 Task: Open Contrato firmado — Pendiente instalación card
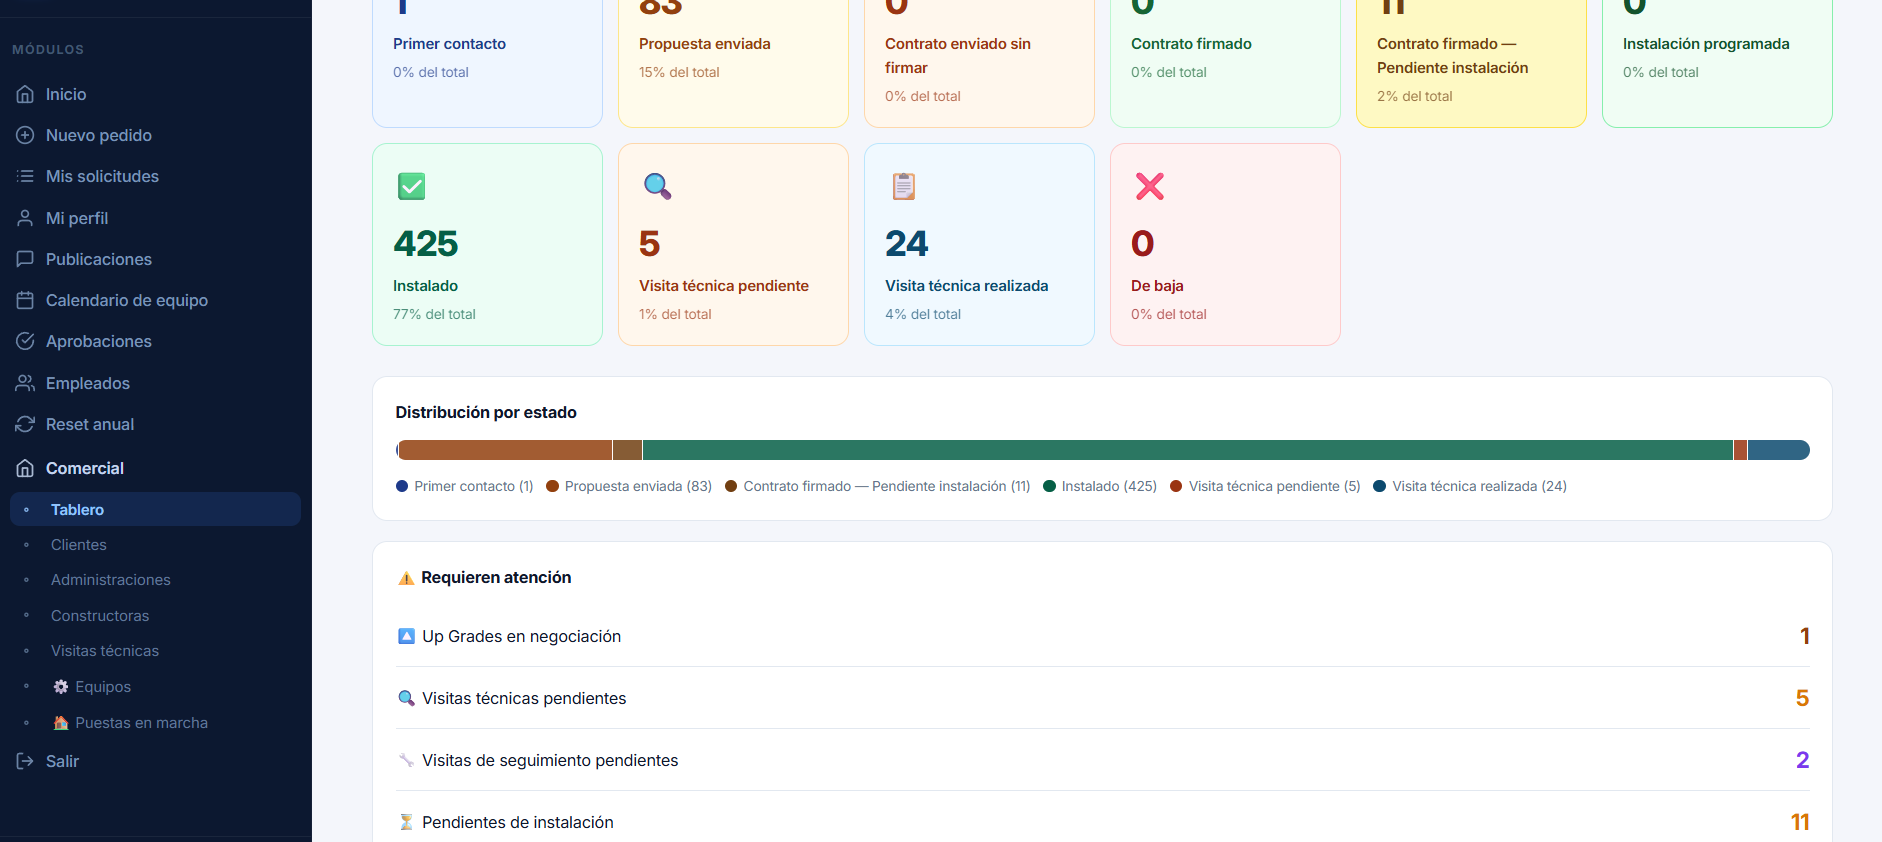(1471, 62)
